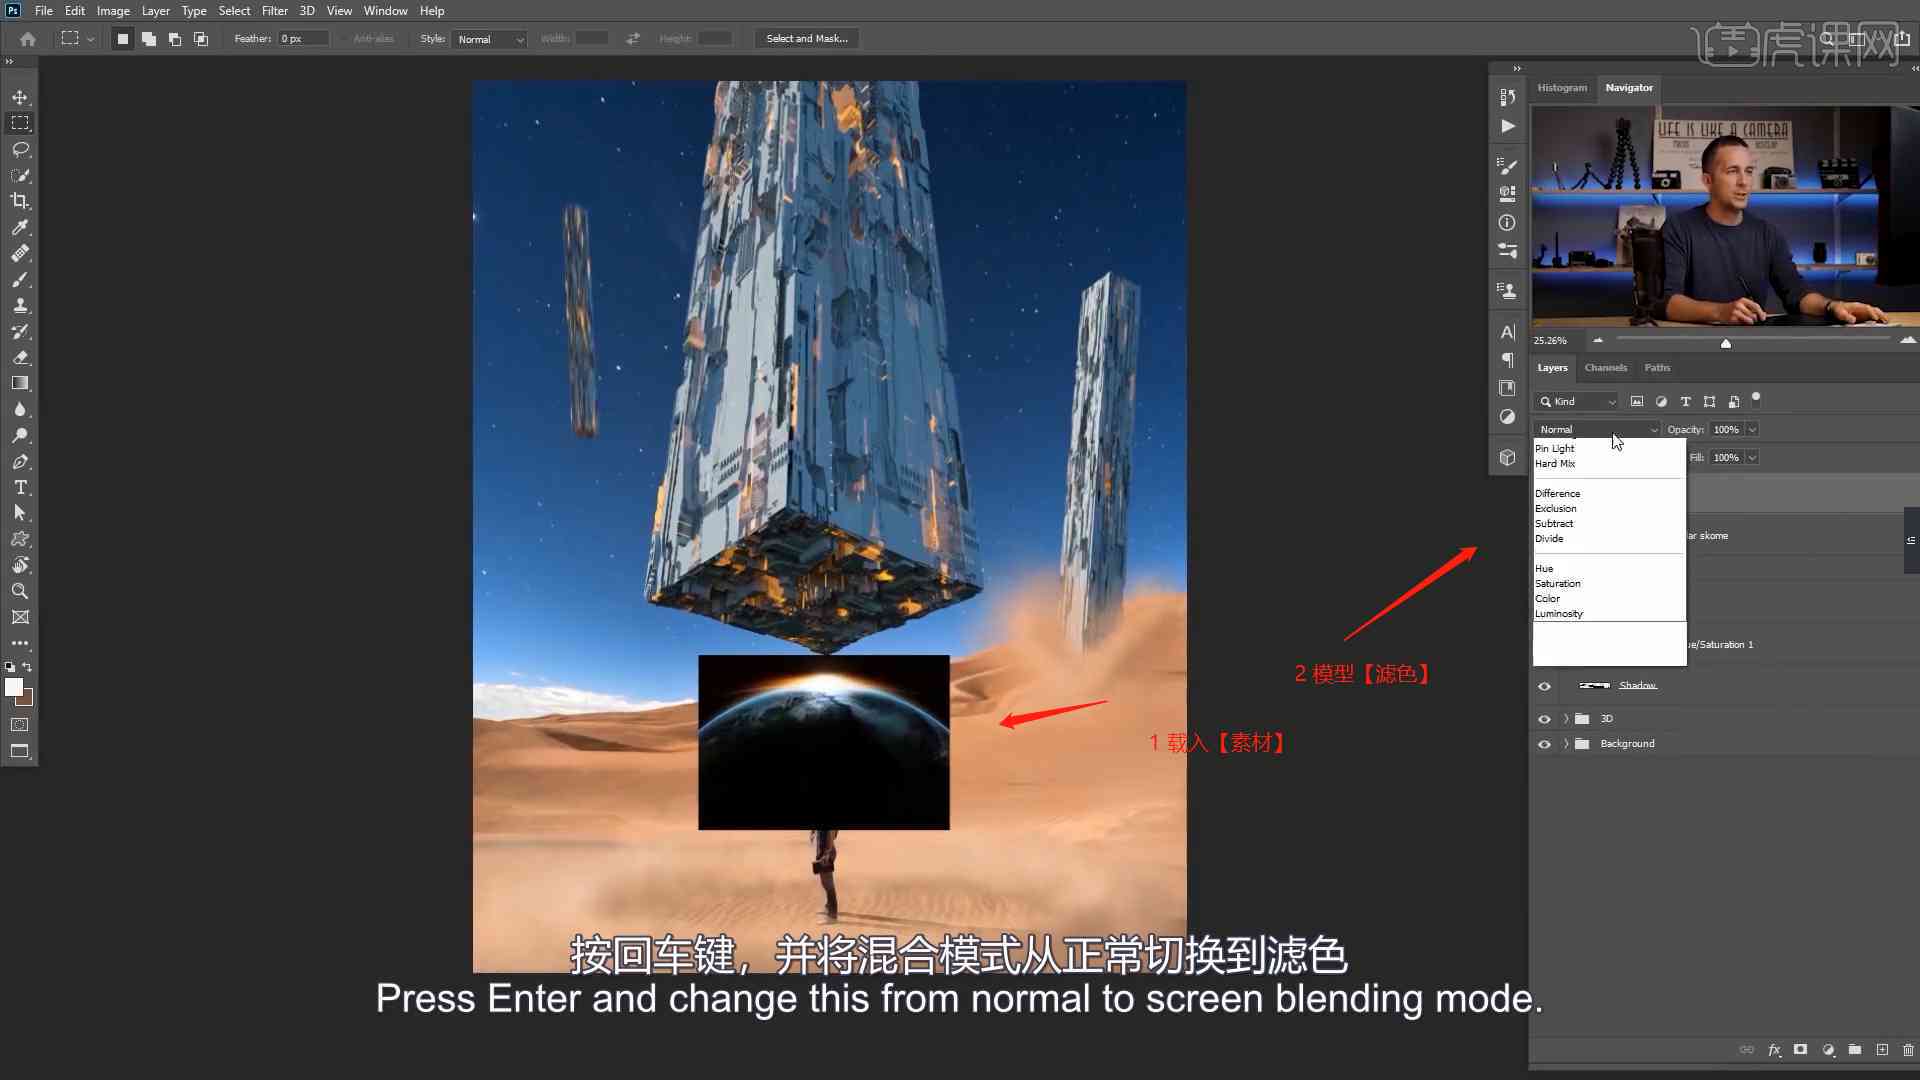This screenshot has width=1920, height=1080.
Task: Open the Image menu
Action: coord(113,11)
